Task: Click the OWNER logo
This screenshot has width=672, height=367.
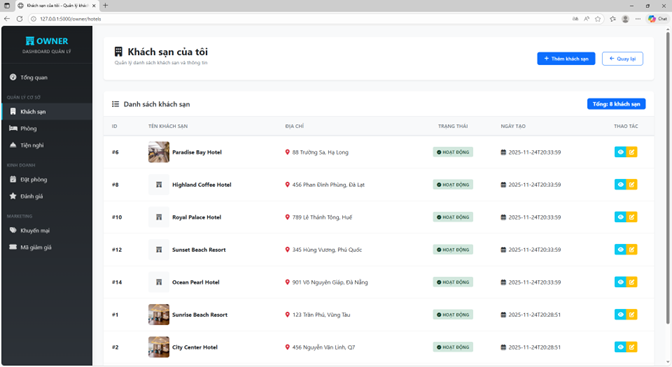Action: pyautogui.click(x=47, y=41)
